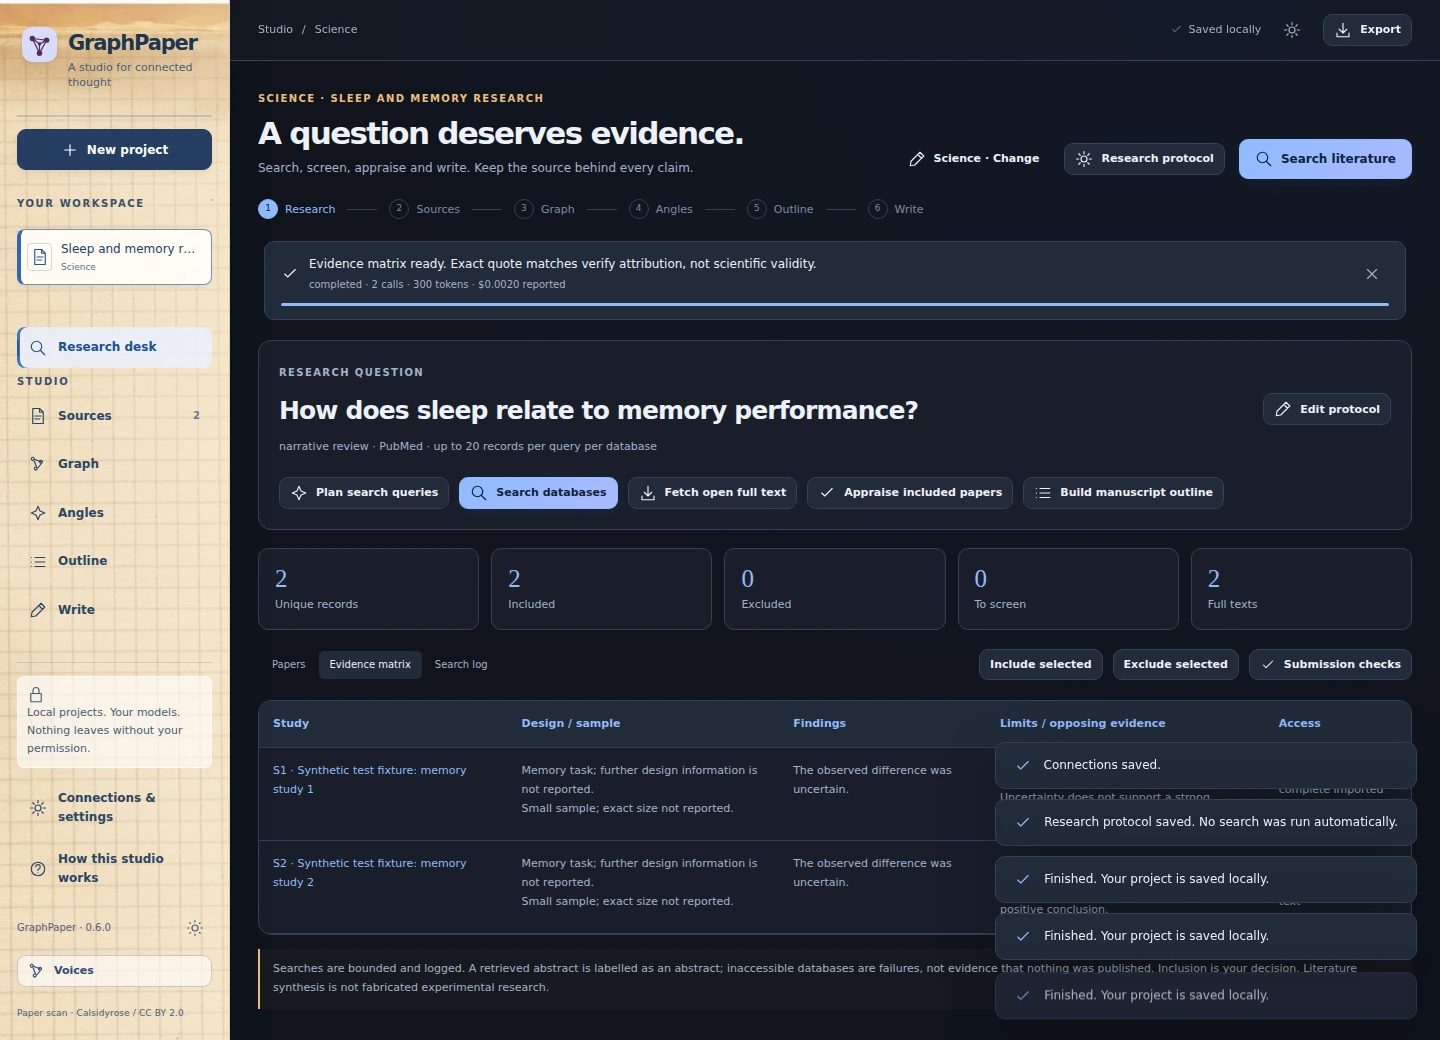
Task: Go to Sources in sidebar
Action: pyautogui.click(x=114, y=416)
